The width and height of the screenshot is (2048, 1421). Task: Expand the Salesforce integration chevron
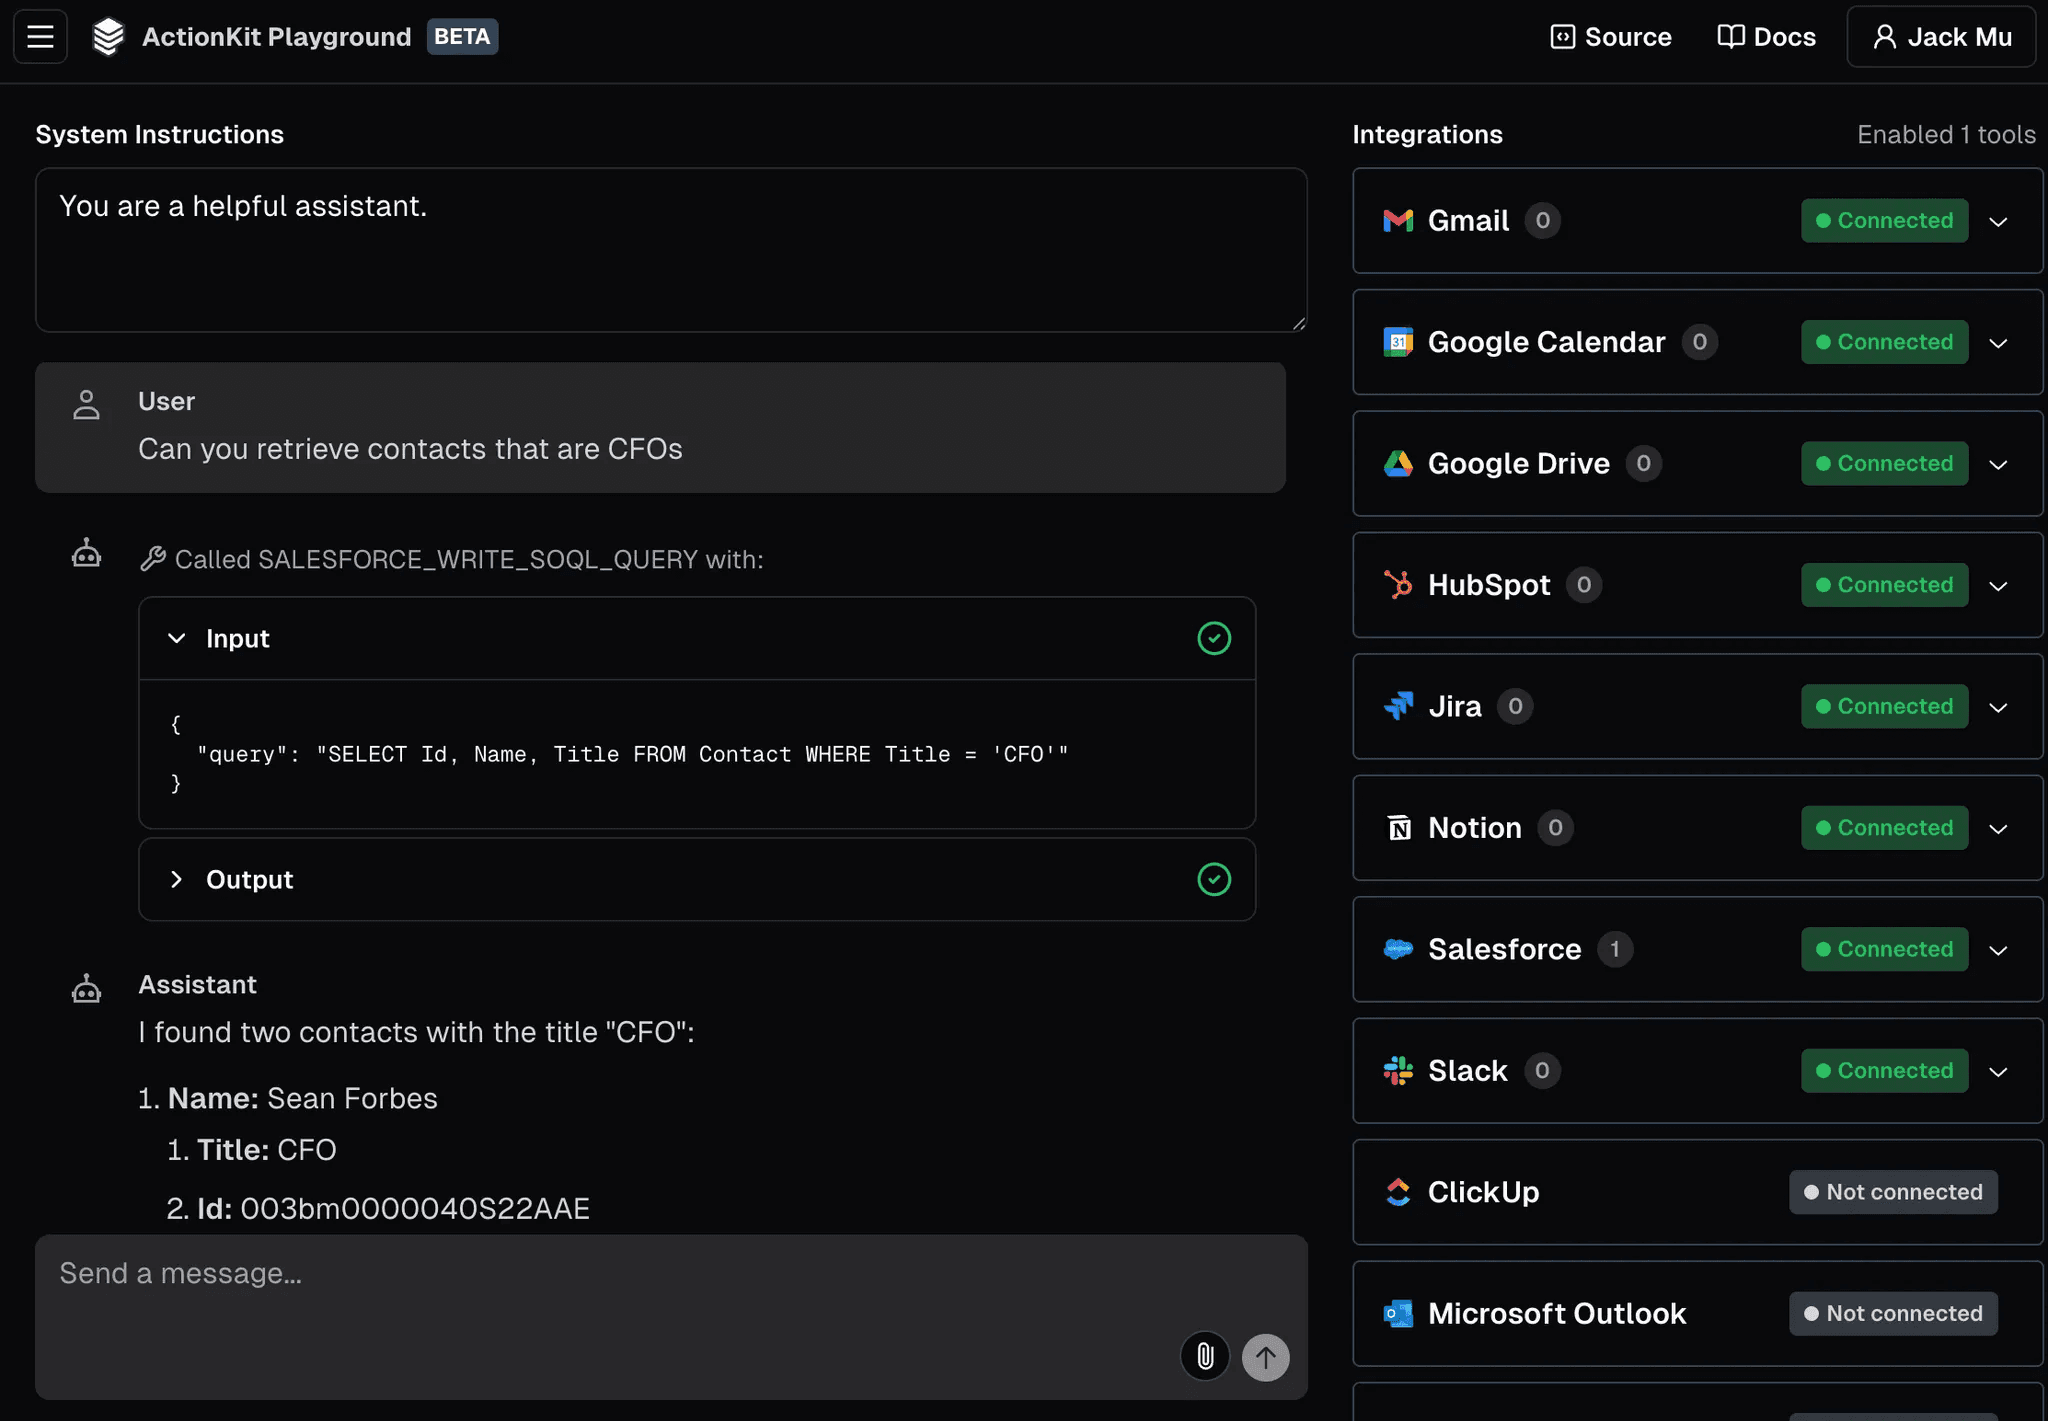[x=1998, y=950]
